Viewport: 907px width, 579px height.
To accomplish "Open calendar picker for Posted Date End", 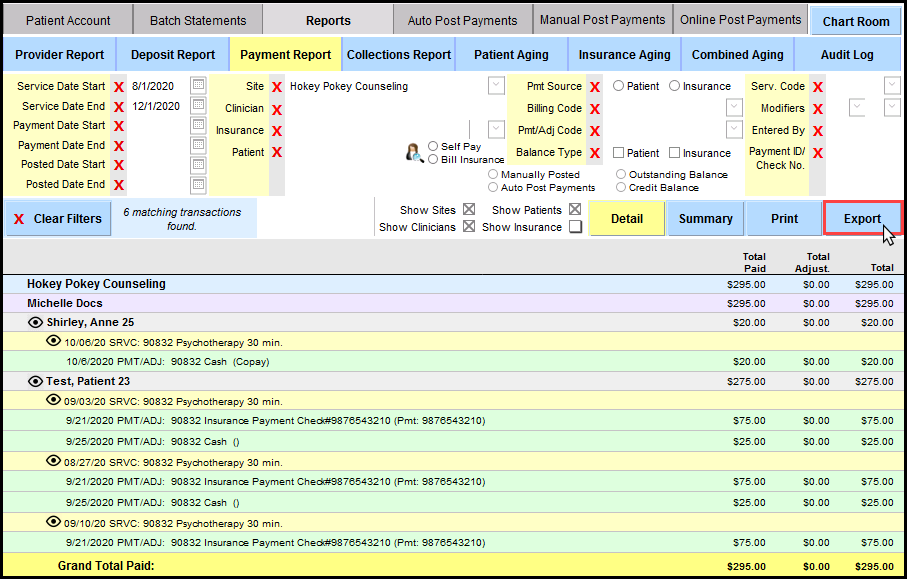I will [x=198, y=184].
